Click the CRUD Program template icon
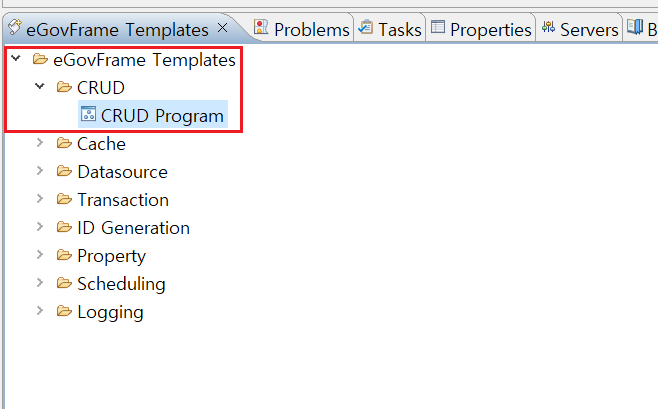 point(88,115)
